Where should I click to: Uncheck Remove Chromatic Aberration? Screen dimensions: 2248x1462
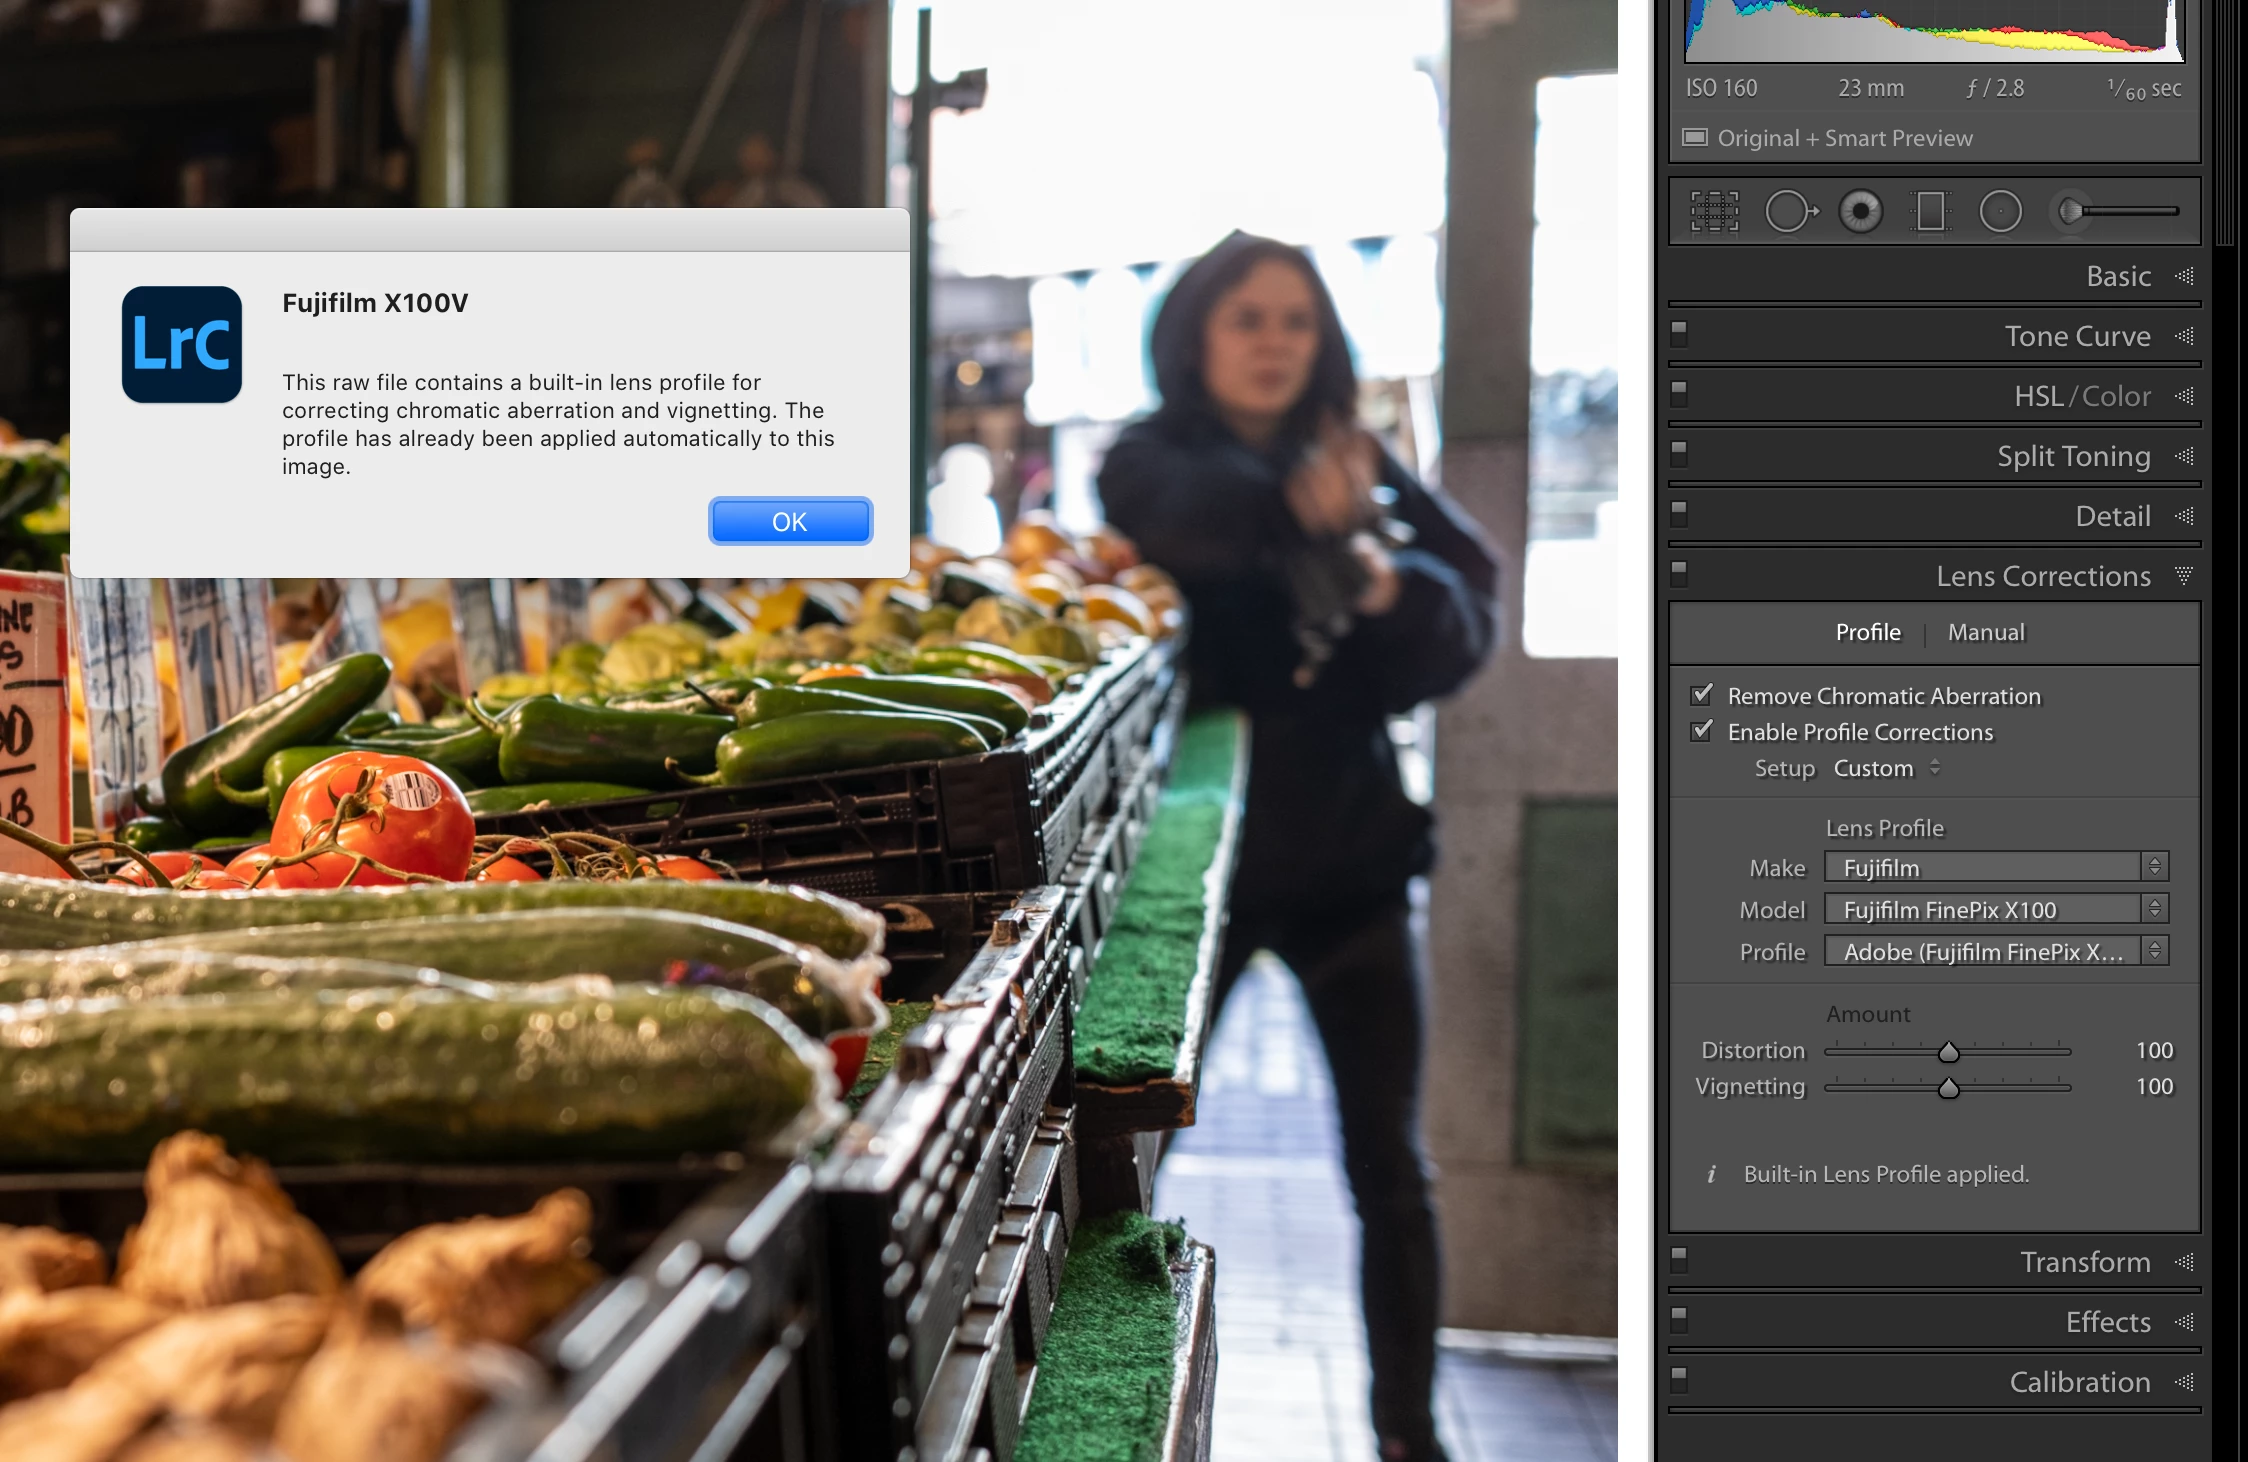click(x=1701, y=695)
